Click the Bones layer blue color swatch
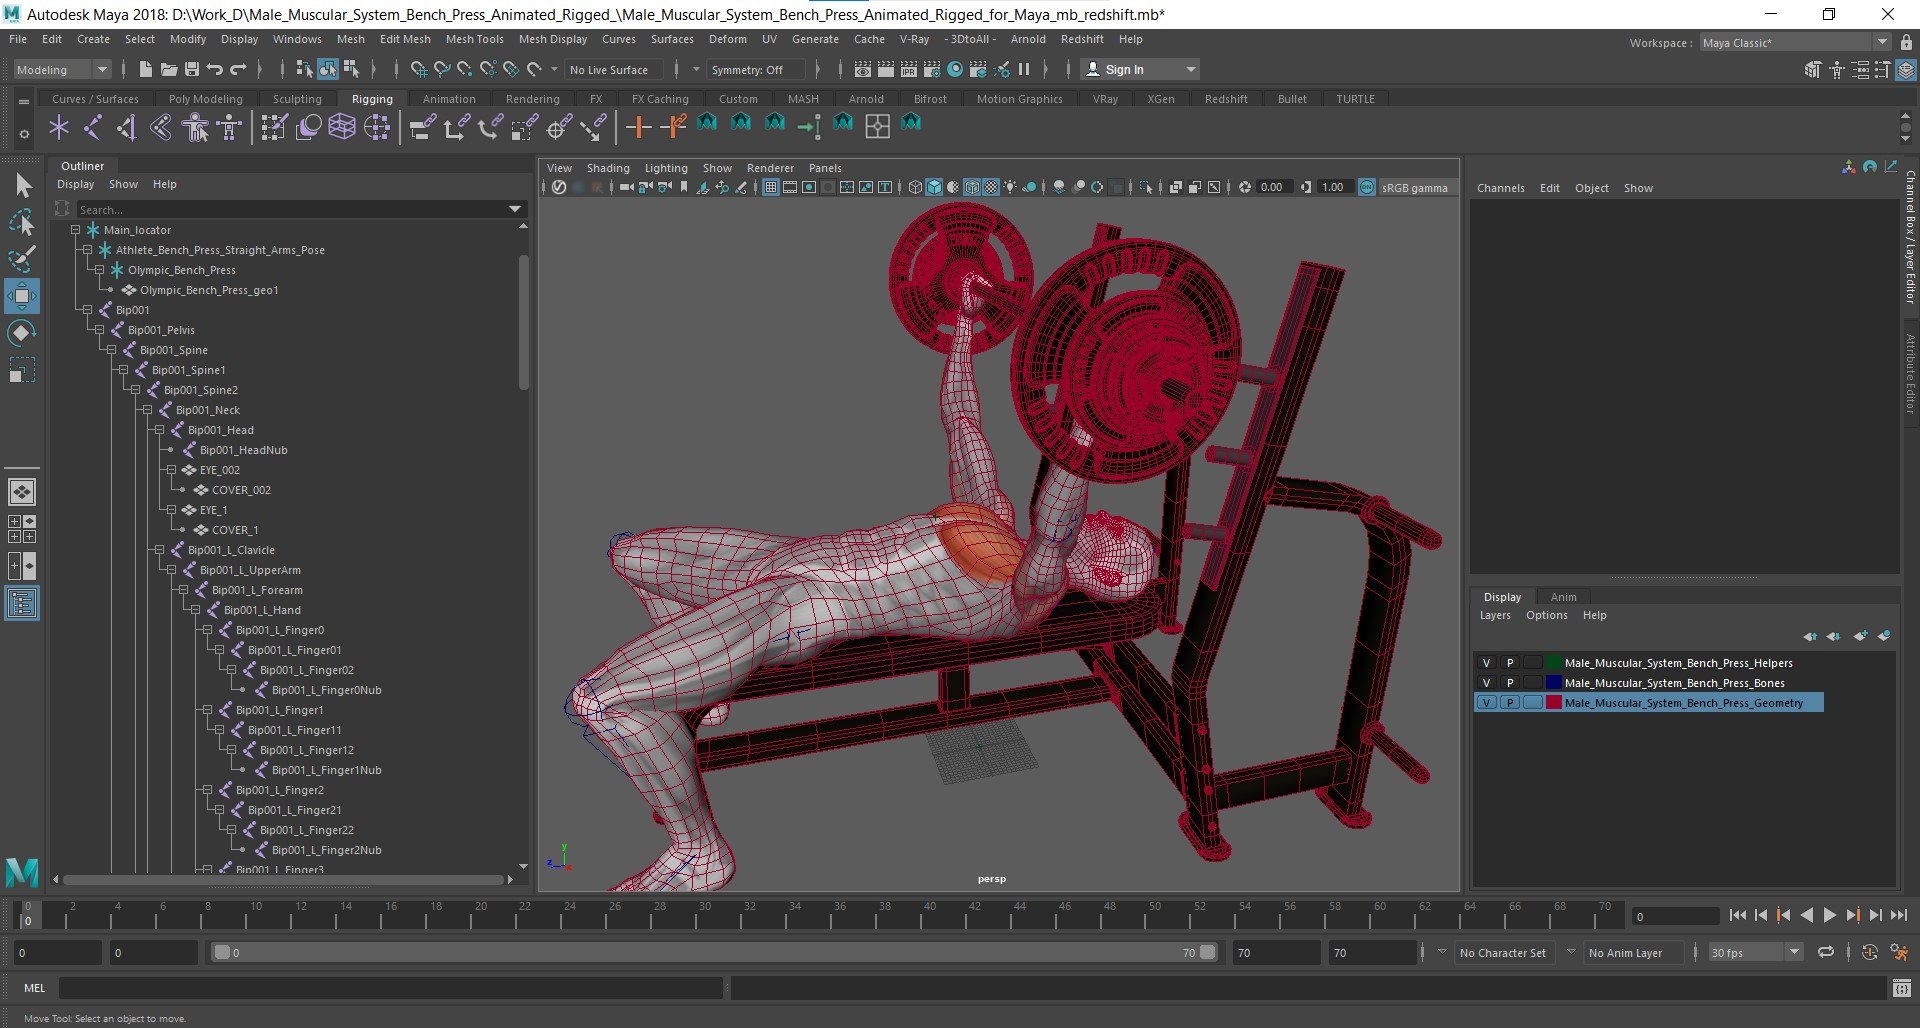 coord(1554,683)
